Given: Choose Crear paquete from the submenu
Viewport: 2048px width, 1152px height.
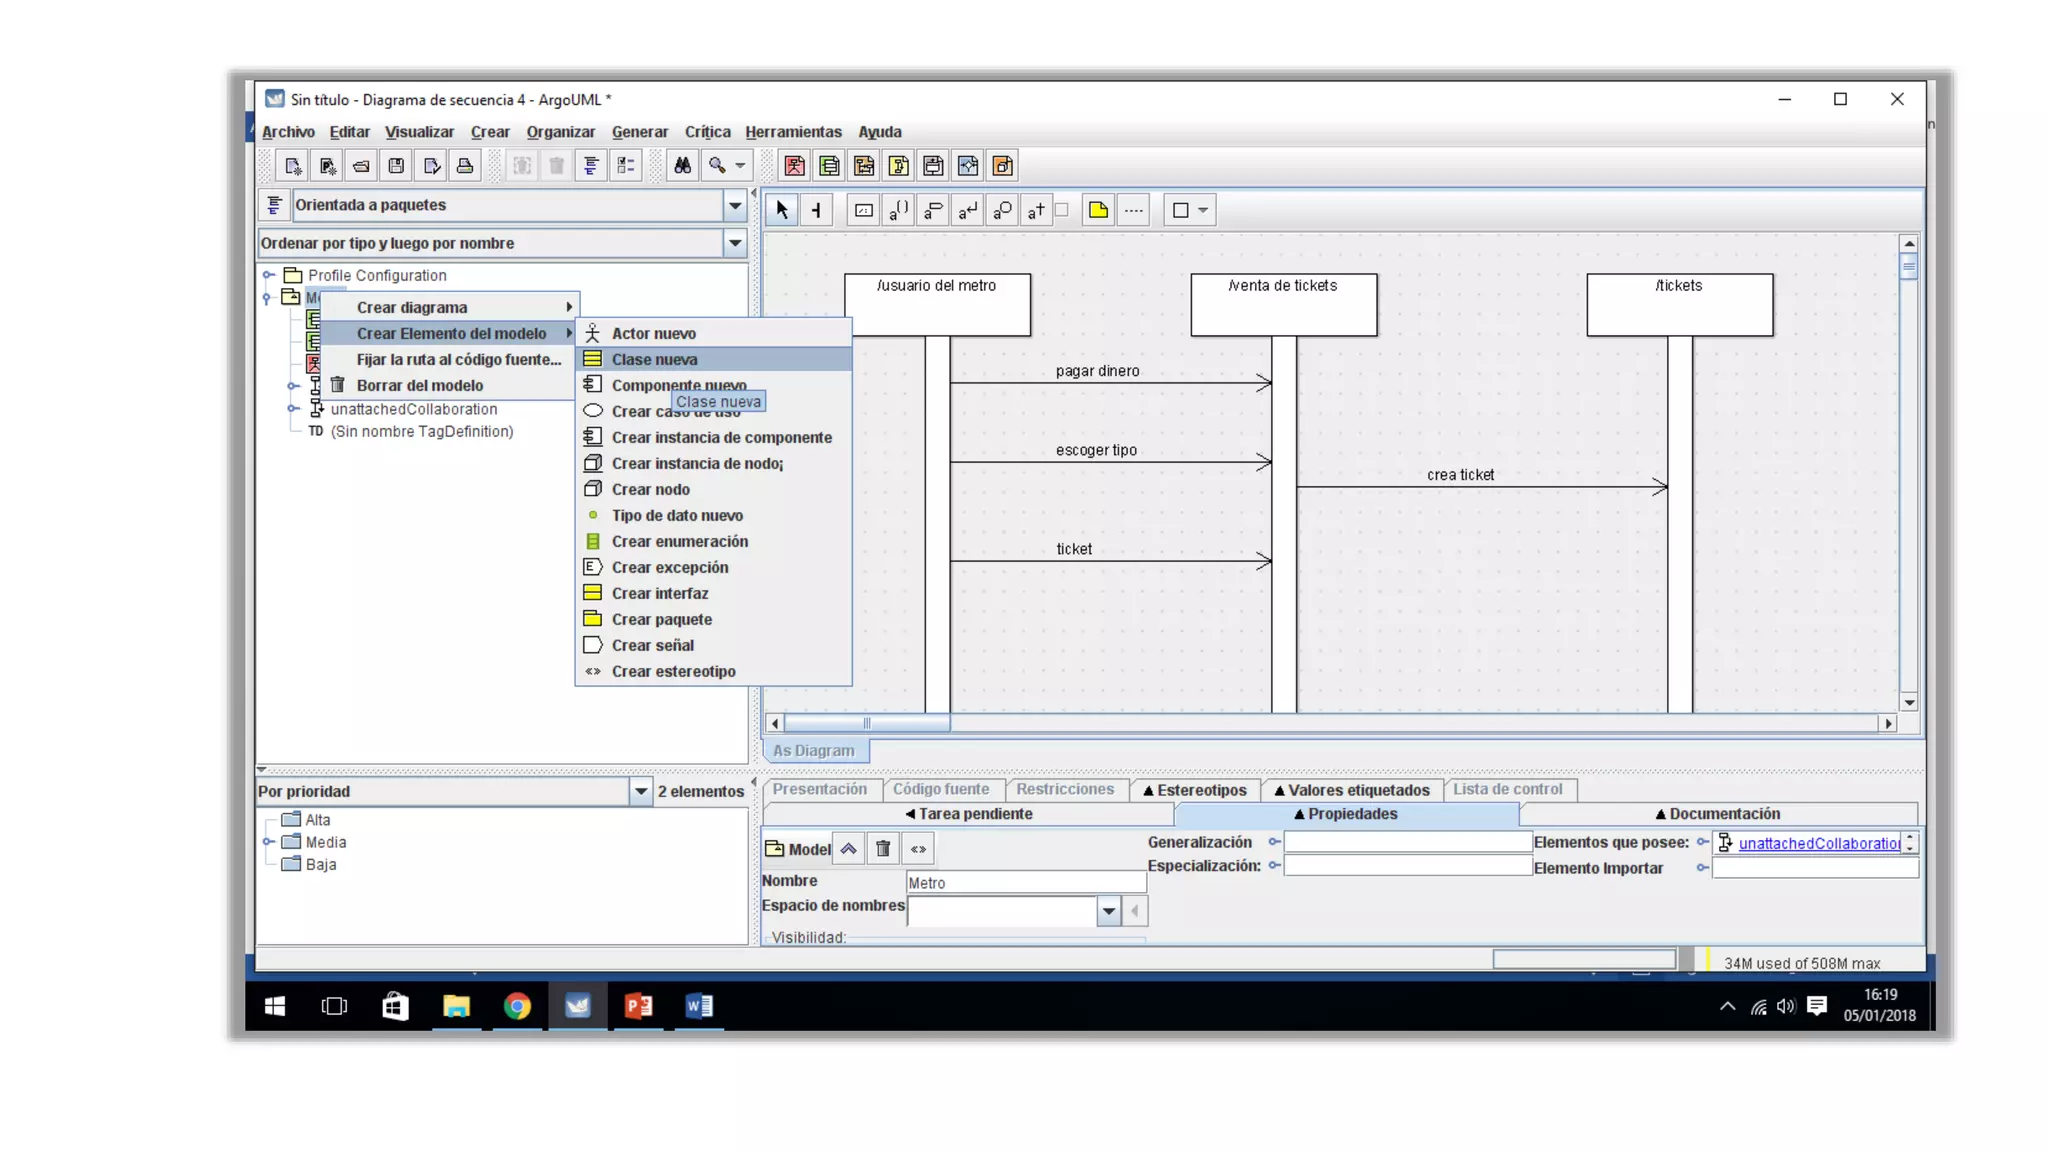Looking at the screenshot, I should click(661, 619).
